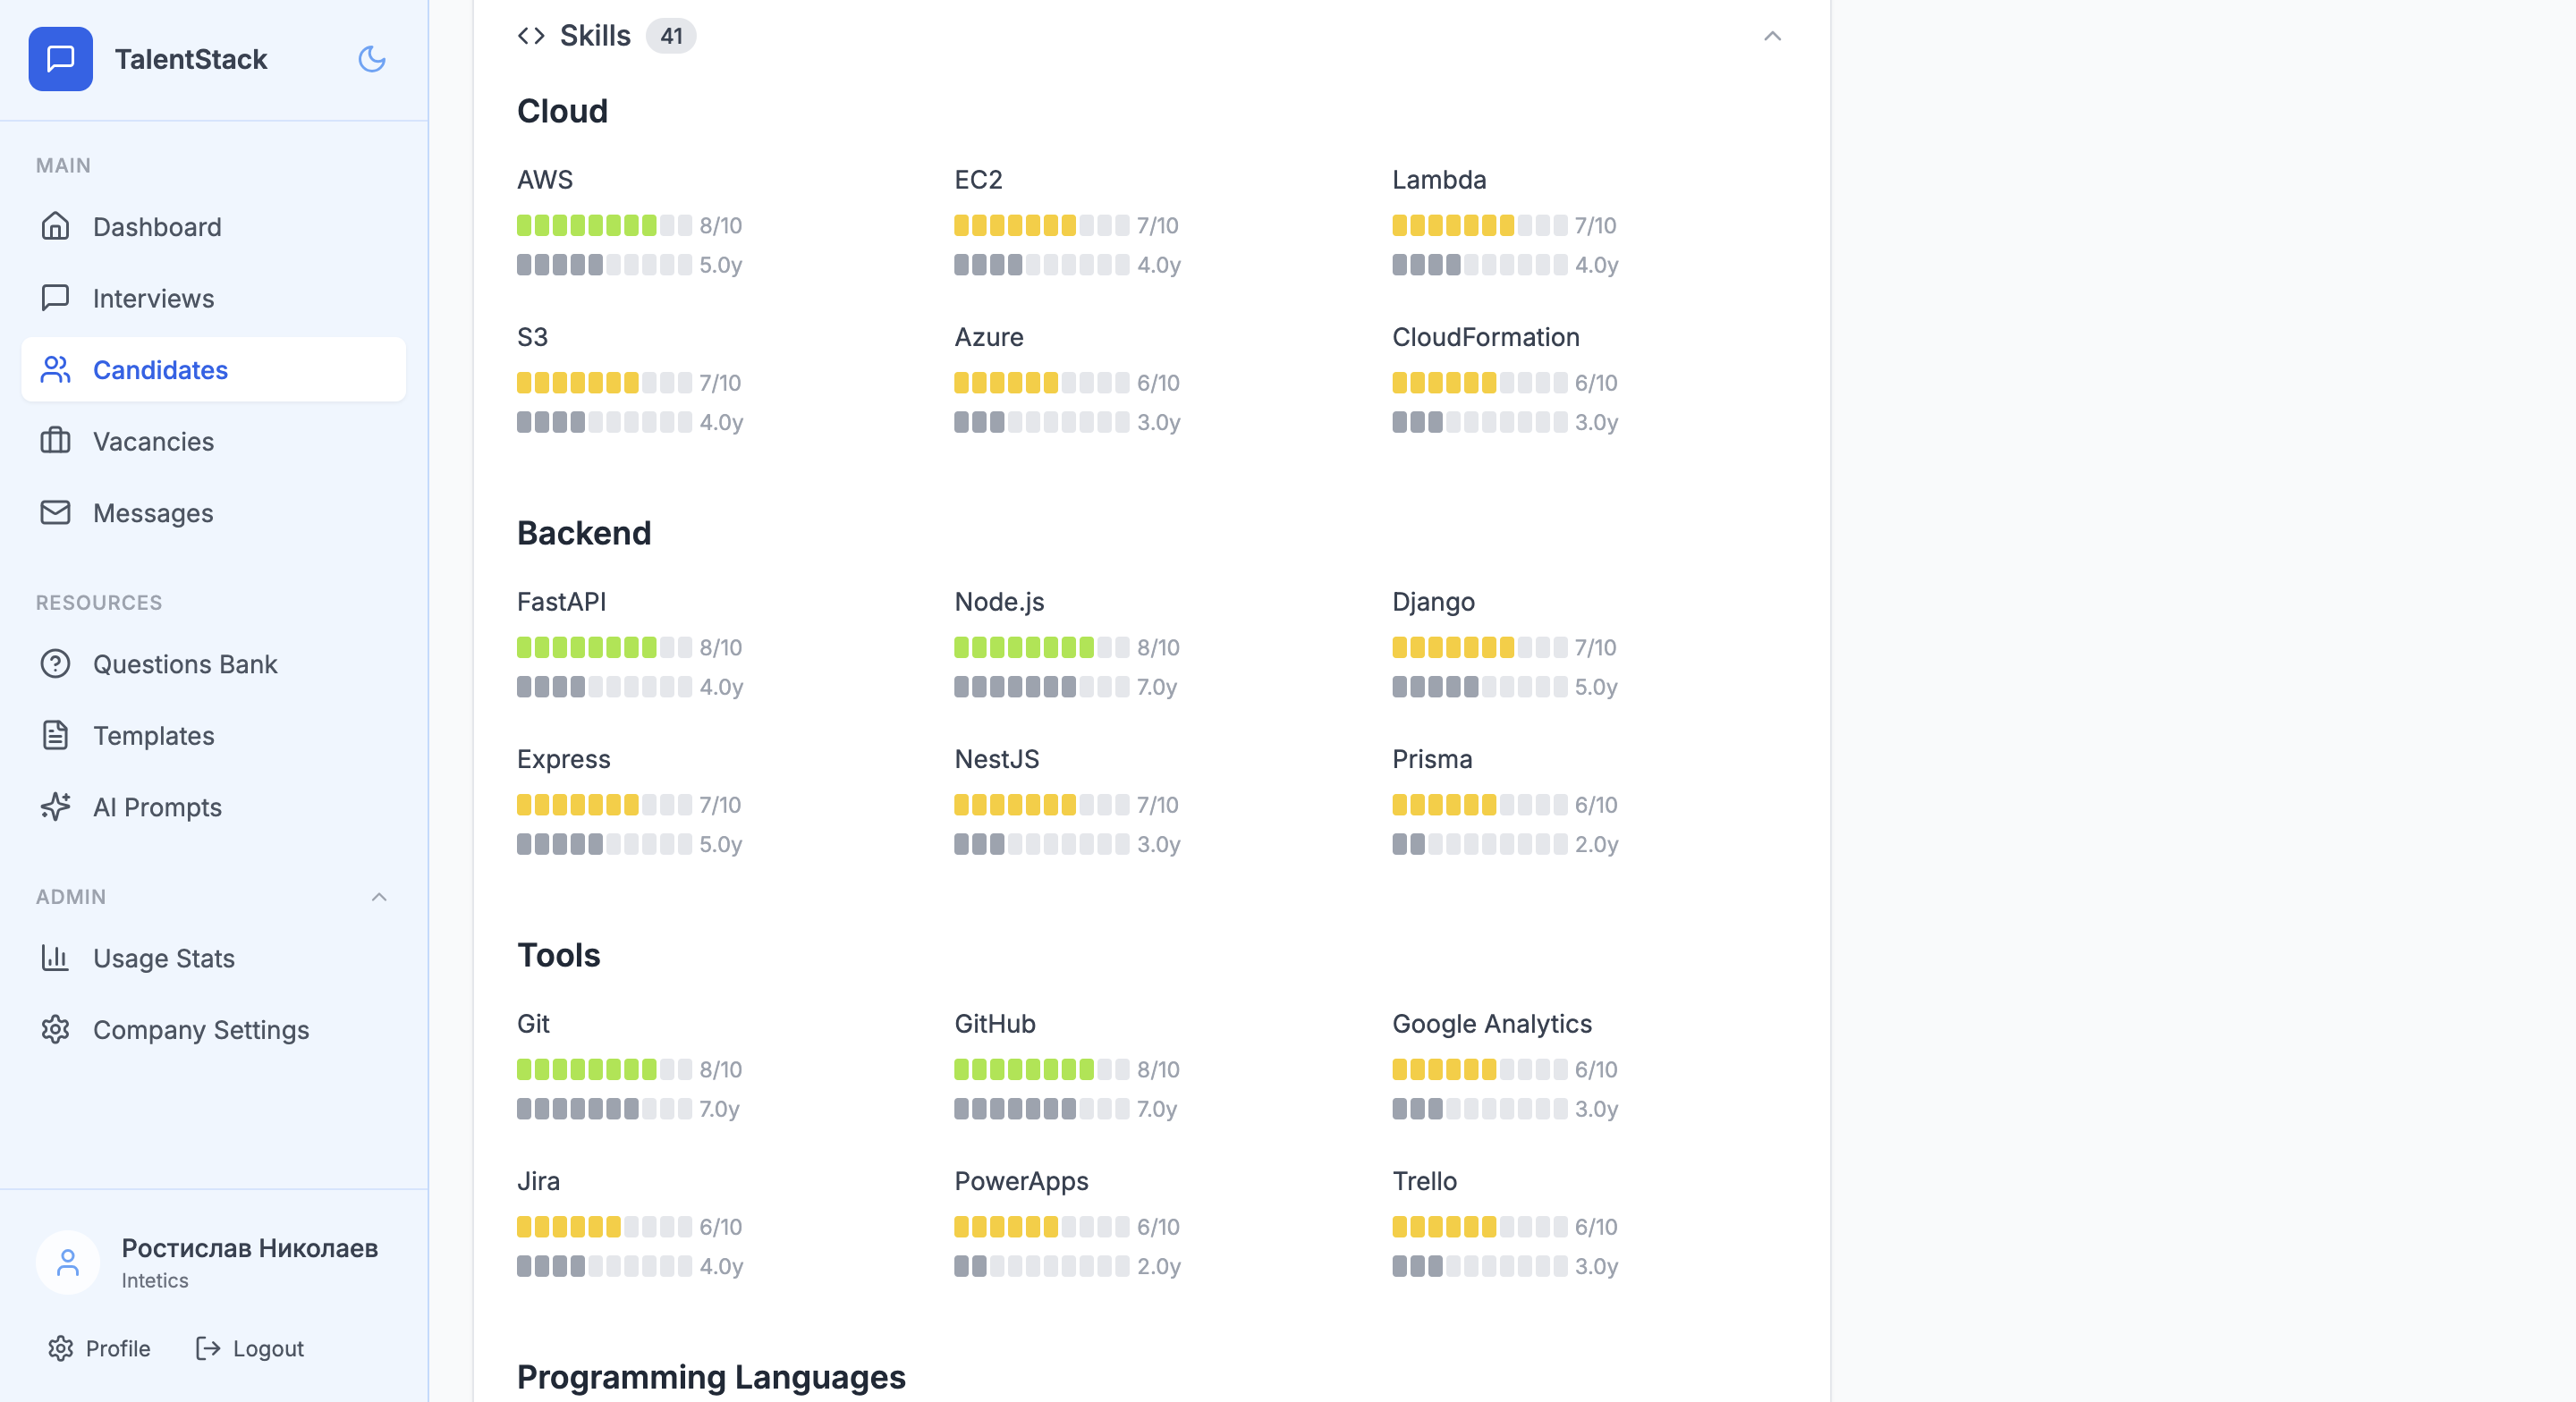Screen dimensions: 2576x1402
Task: Open the Candidates section
Action: click(160, 370)
